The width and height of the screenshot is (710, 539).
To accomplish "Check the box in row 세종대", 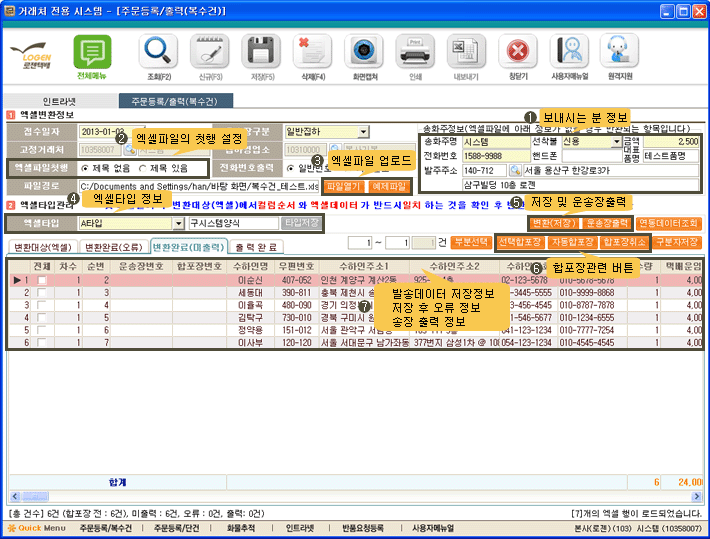I will tap(42, 293).
